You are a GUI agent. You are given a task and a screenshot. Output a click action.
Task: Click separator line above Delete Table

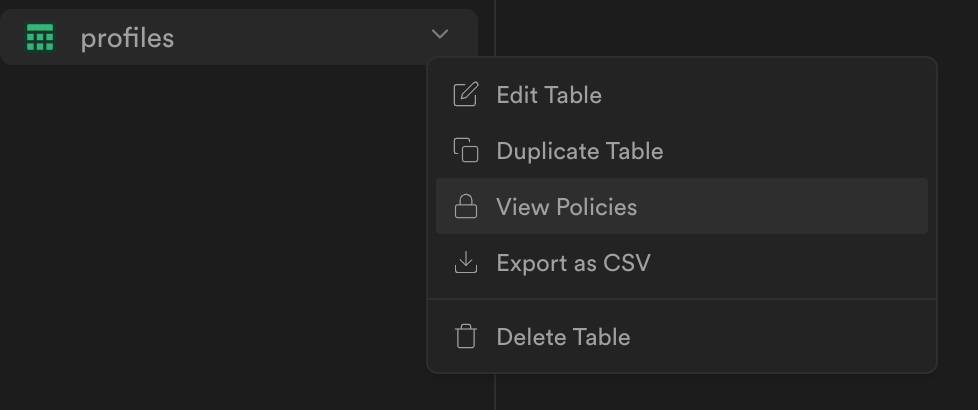(x=682, y=299)
